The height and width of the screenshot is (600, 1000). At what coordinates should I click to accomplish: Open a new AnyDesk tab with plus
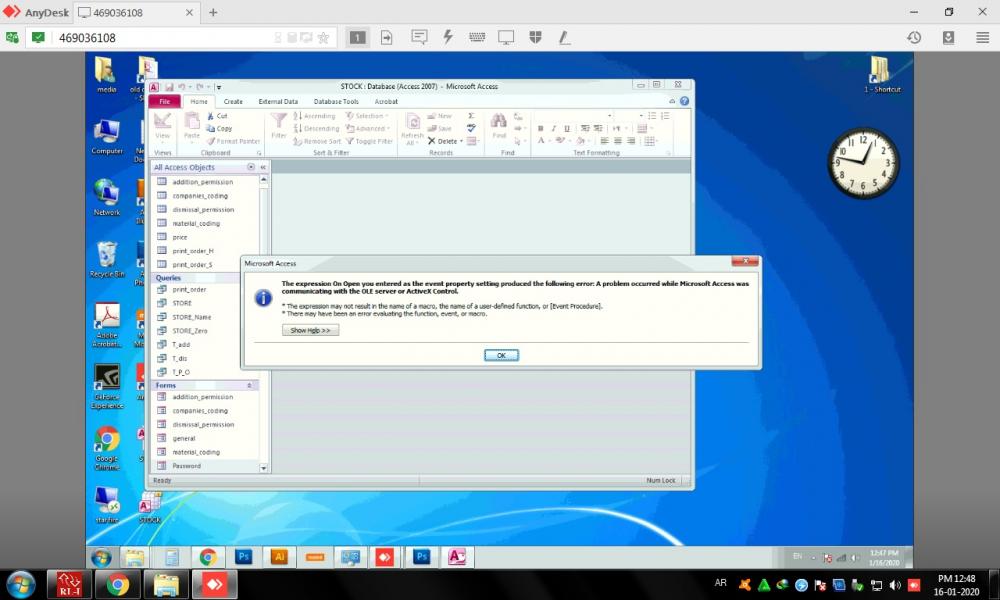pos(213,12)
